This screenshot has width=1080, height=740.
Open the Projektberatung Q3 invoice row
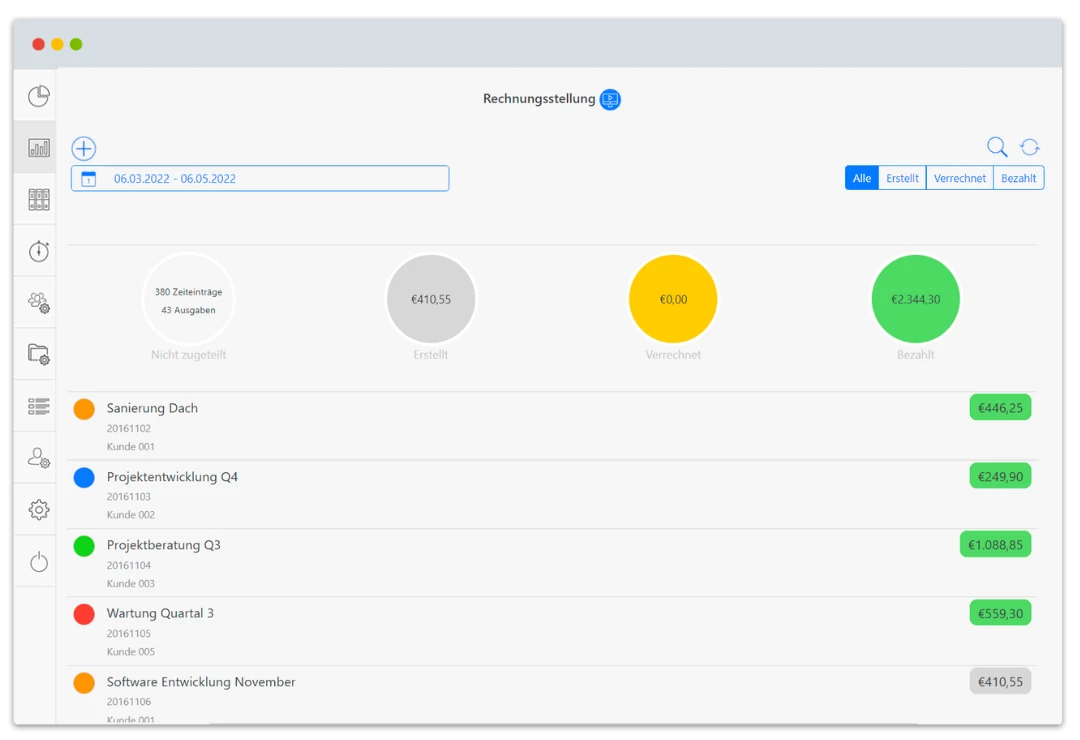(552, 563)
